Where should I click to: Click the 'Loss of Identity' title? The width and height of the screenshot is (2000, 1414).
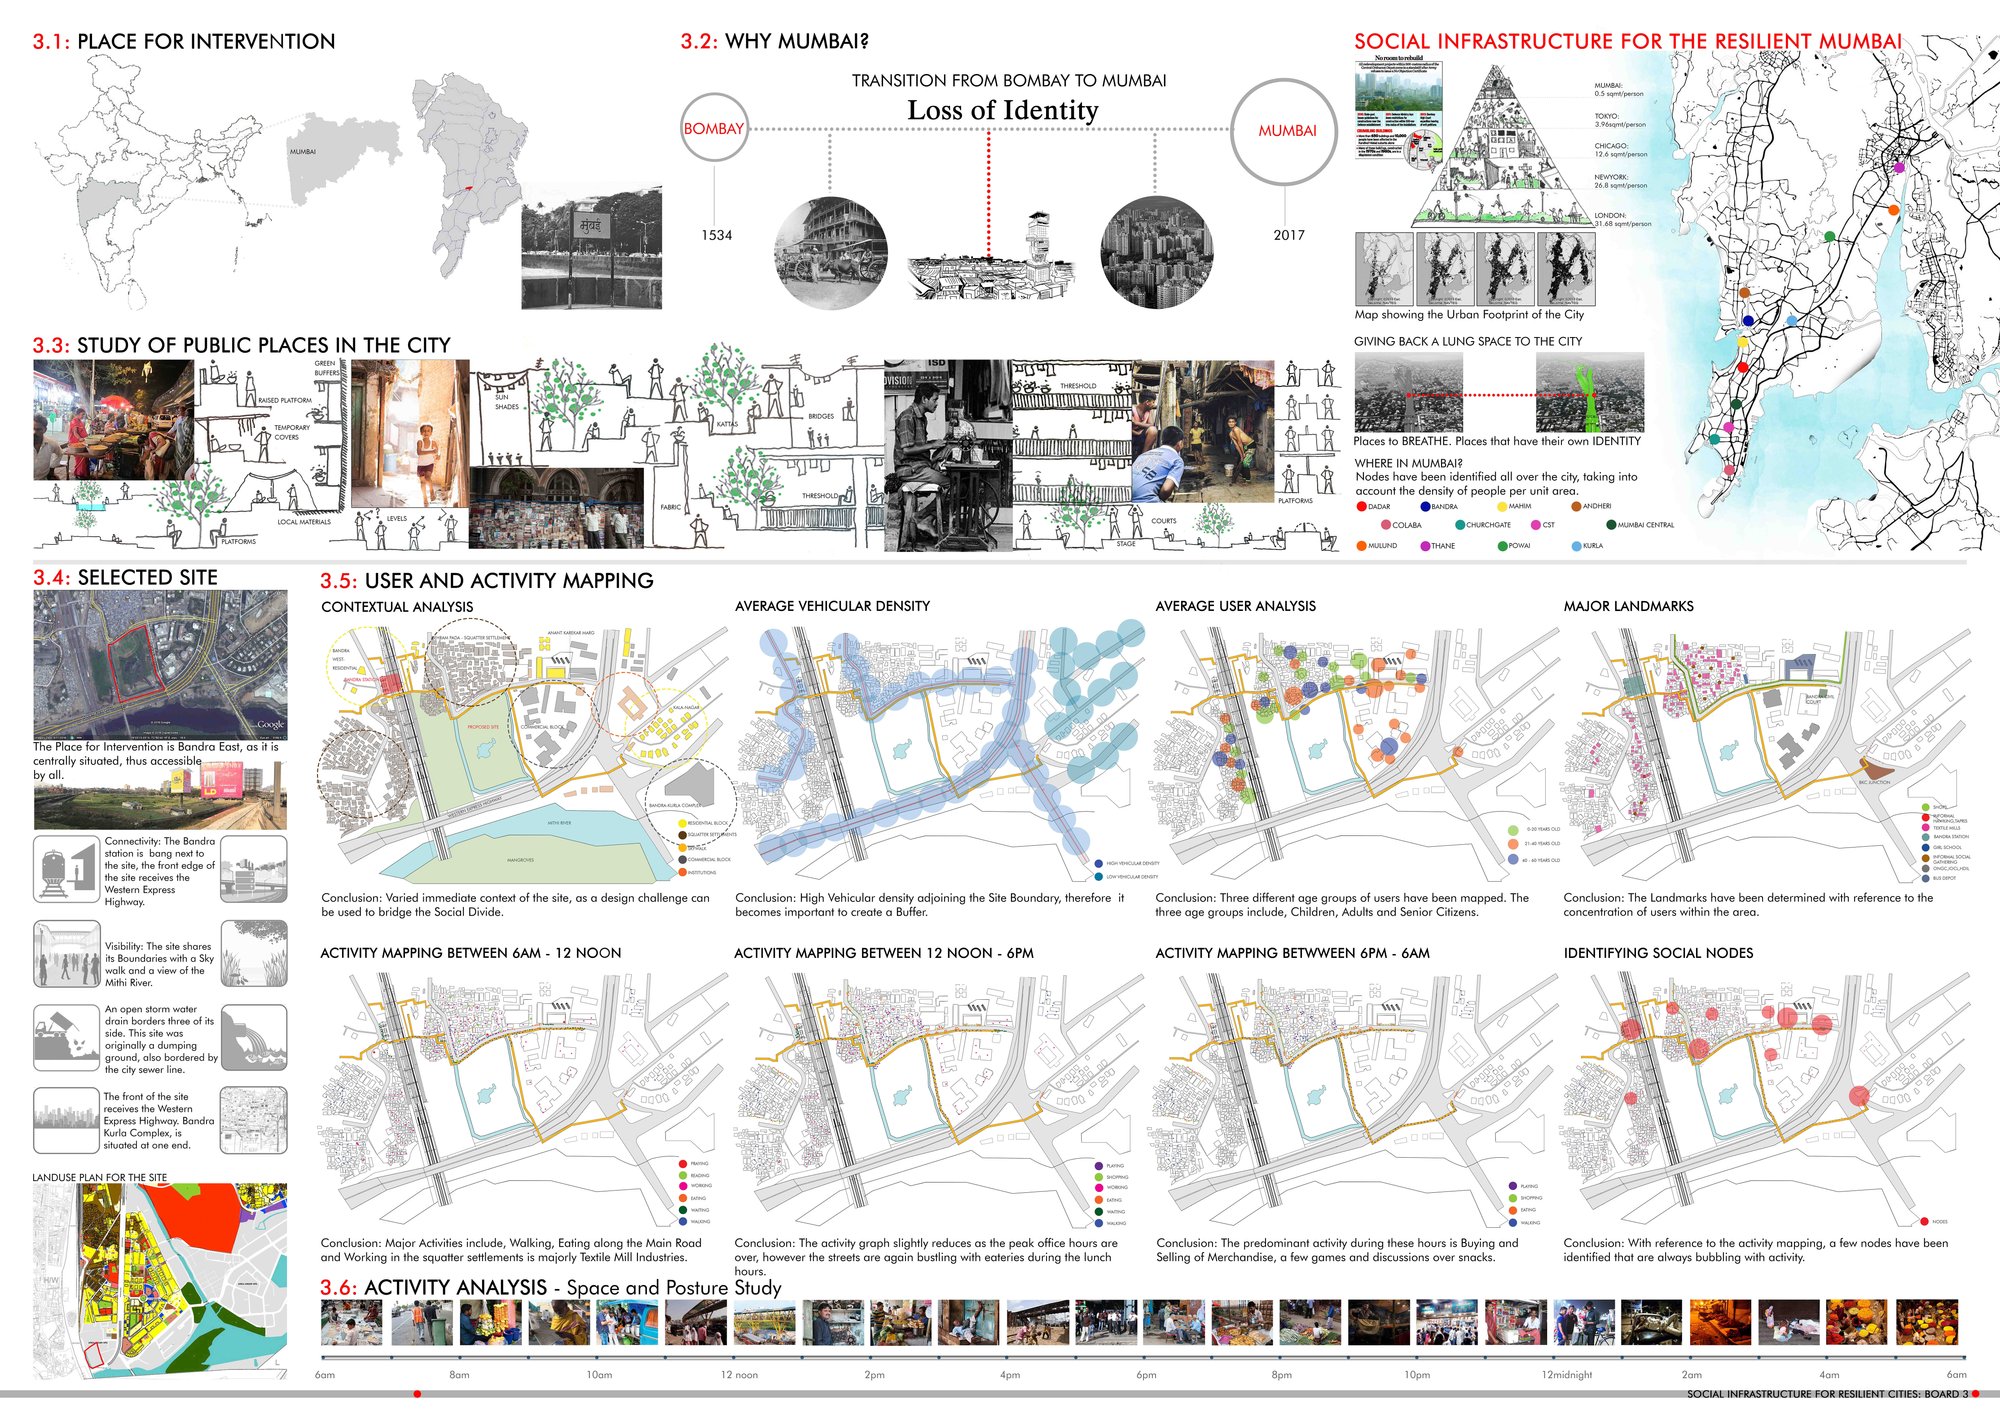pyautogui.click(x=1003, y=110)
